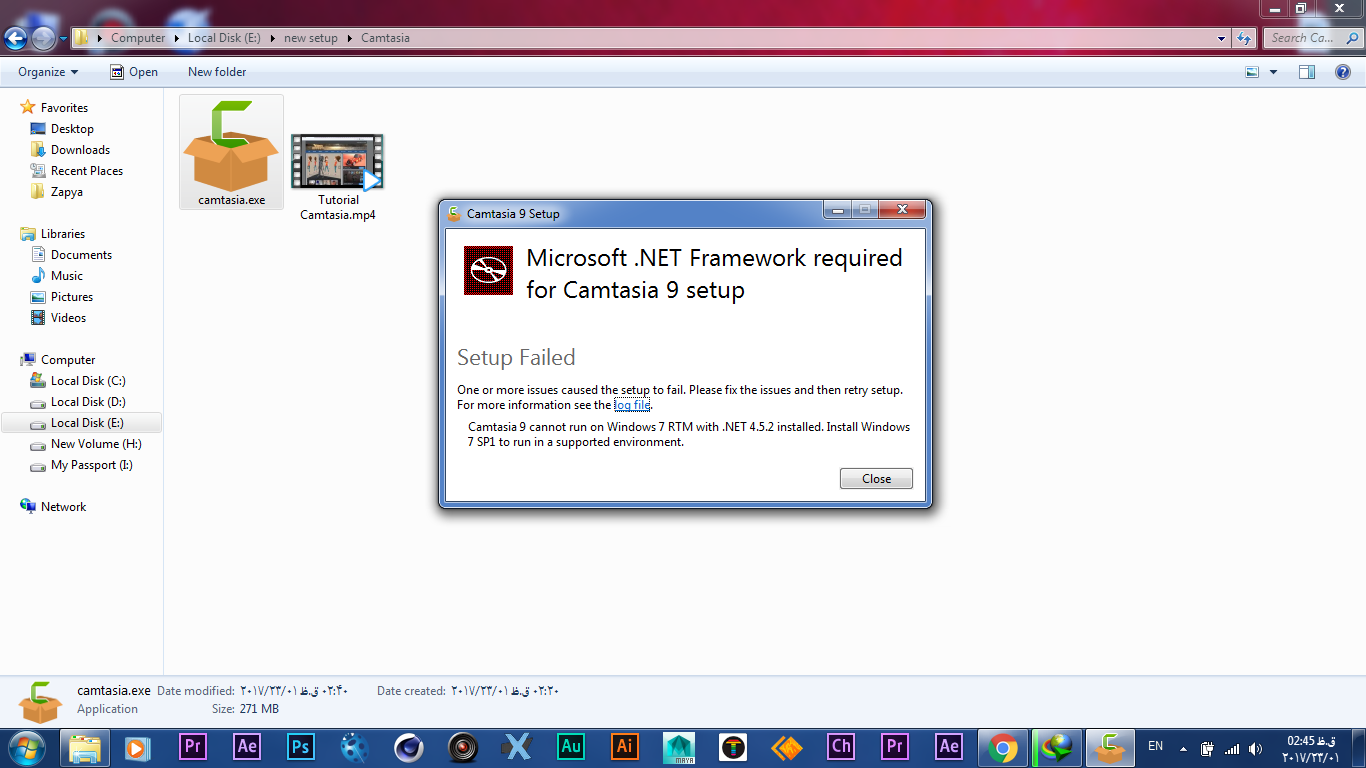Select Desktop under Favorites
This screenshot has height=768, width=1366.
(x=72, y=129)
